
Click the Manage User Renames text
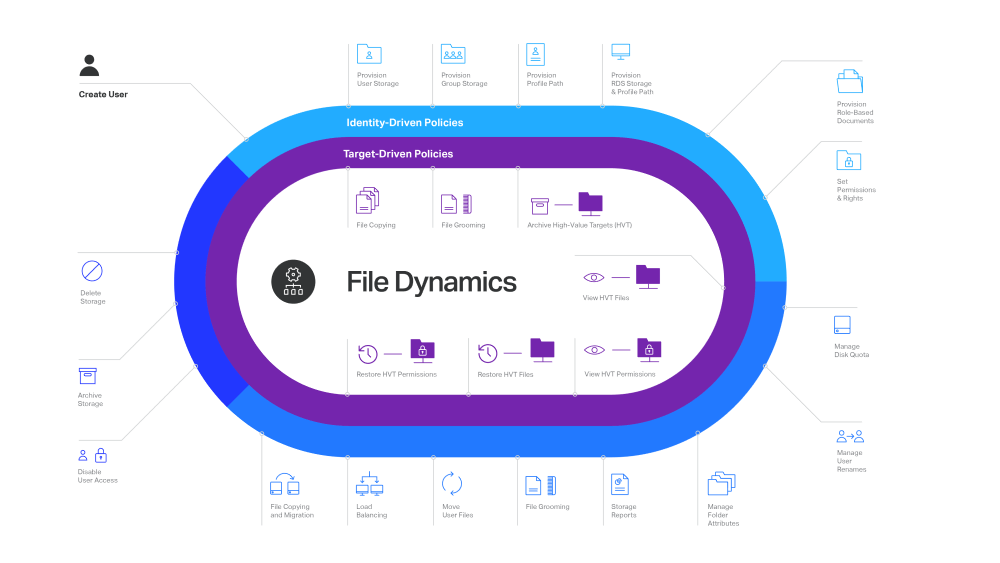pos(851,461)
